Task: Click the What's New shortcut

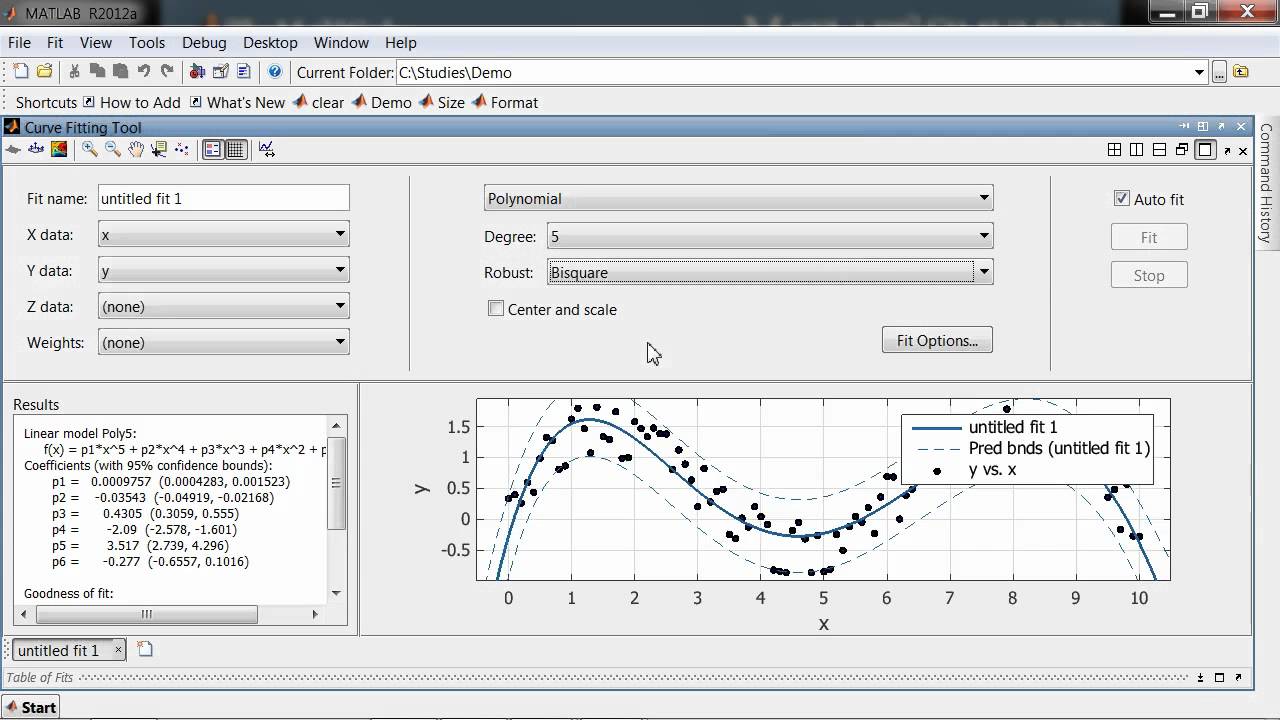Action: pyautogui.click(x=237, y=102)
